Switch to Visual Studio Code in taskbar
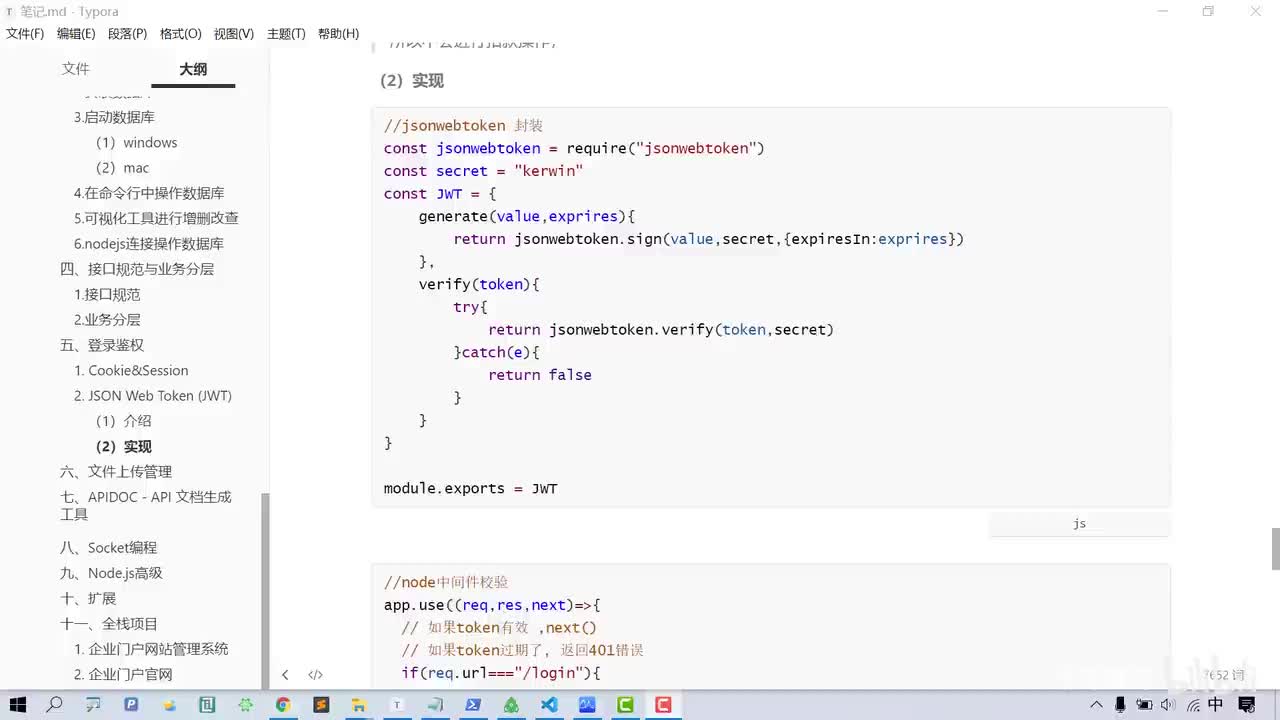This screenshot has width=1280, height=720. [x=549, y=705]
